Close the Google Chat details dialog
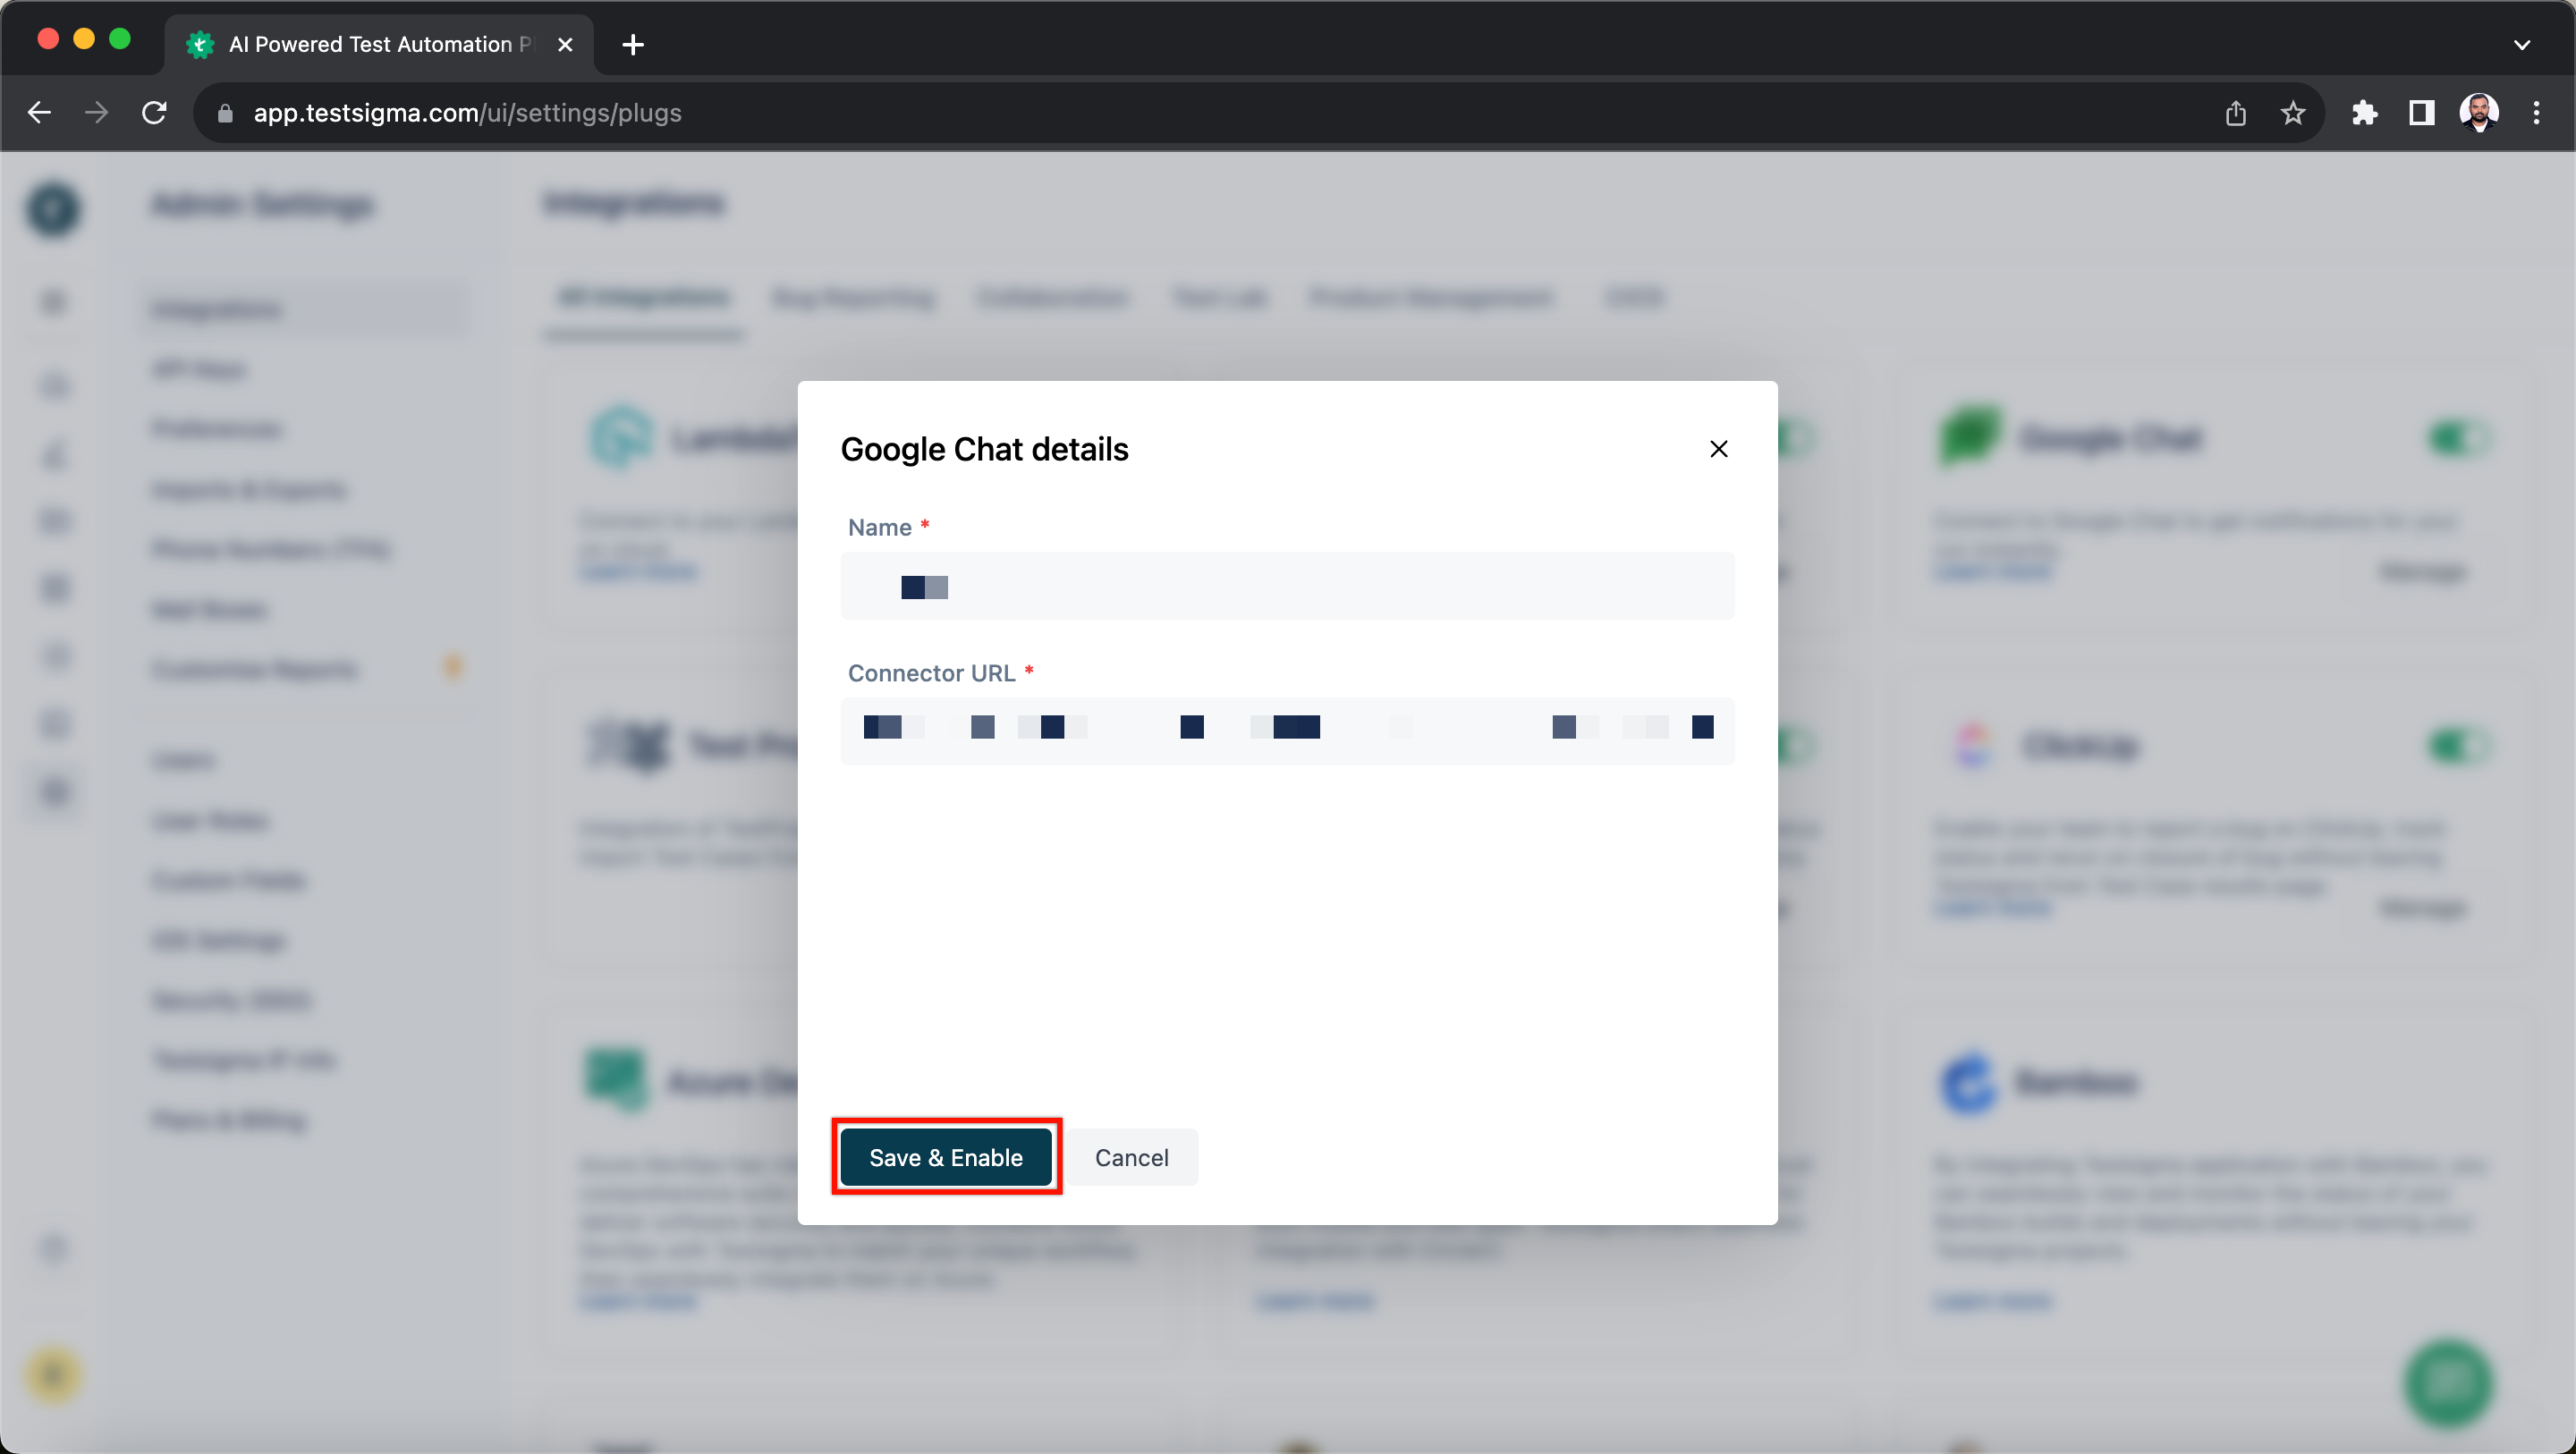Viewport: 2576px width, 1454px height. (x=1718, y=449)
